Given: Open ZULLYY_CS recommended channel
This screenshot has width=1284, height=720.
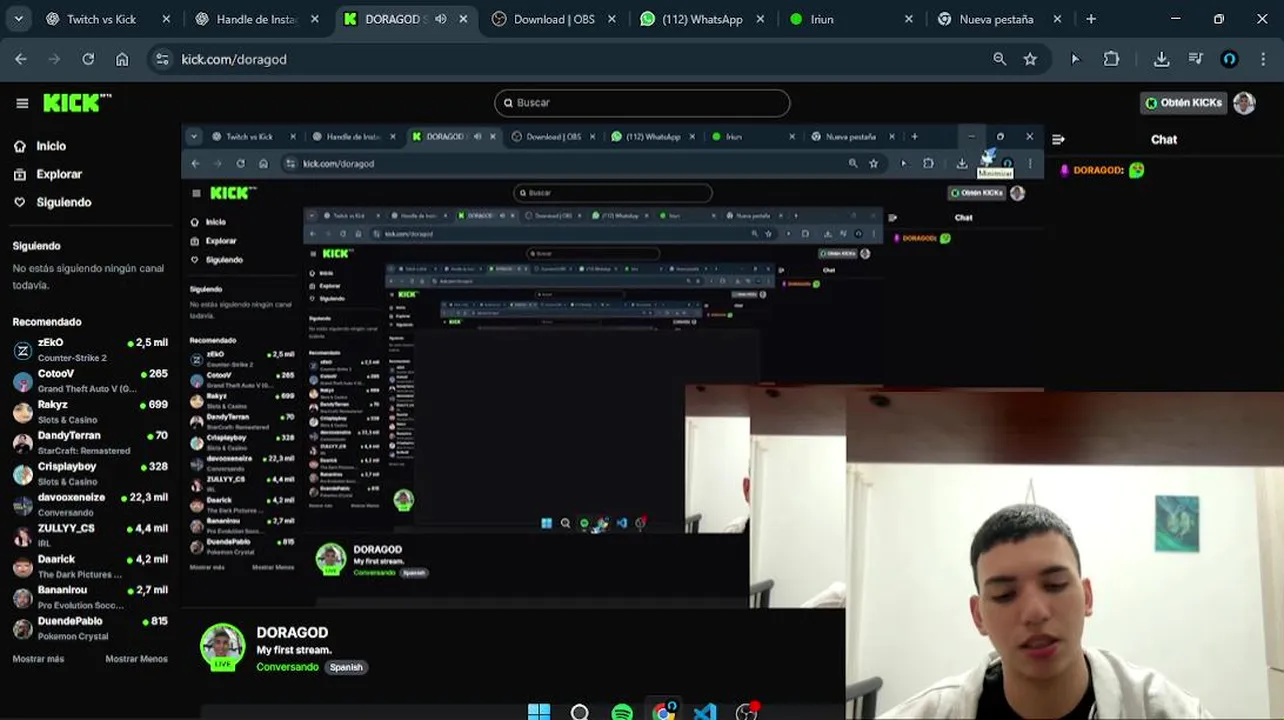Looking at the screenshot, I should pos(90,536).
